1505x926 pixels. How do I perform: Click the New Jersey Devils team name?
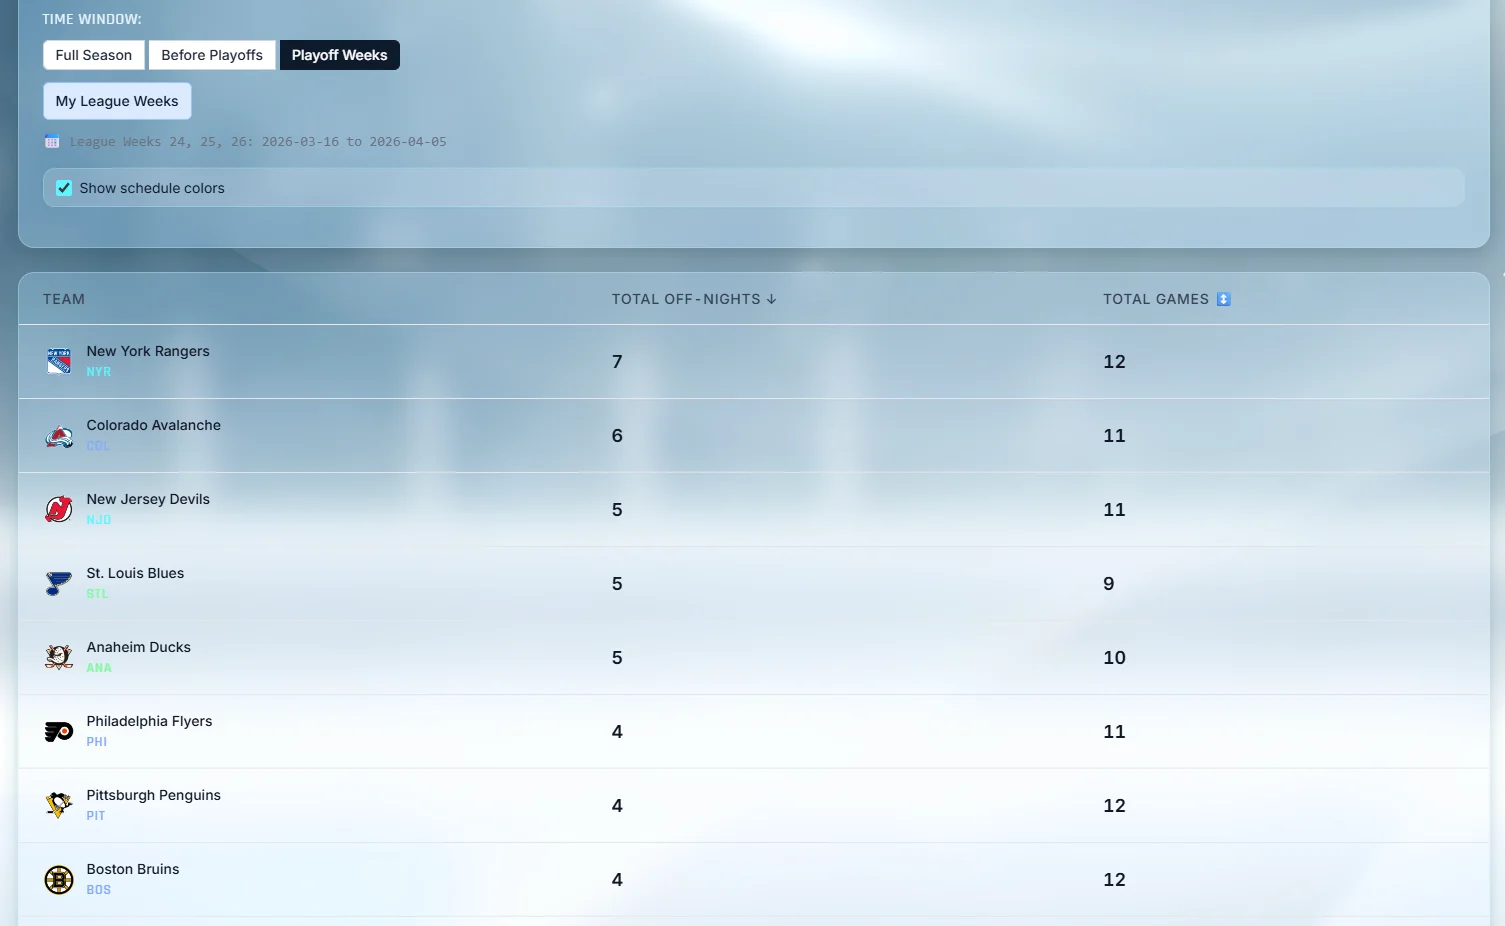tap(148, 499)
